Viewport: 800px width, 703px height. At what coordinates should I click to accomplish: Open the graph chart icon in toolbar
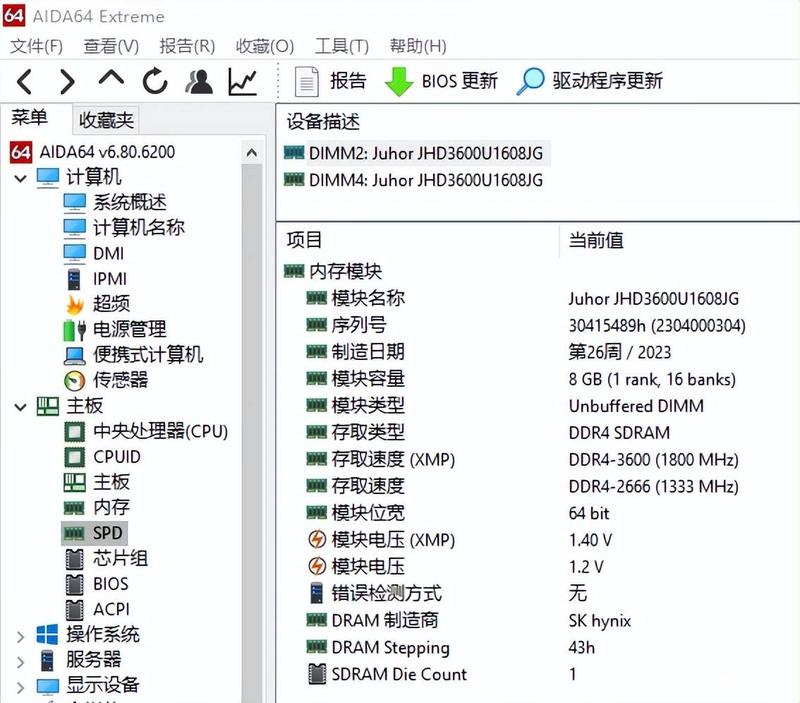click(x=242, y=82)
